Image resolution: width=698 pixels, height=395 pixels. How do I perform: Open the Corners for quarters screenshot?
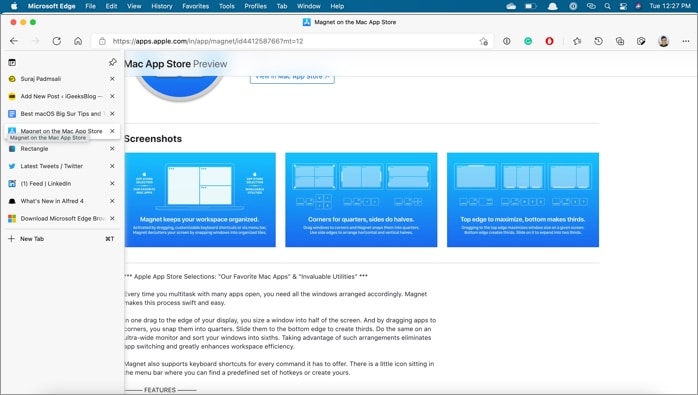pos(361,200)
